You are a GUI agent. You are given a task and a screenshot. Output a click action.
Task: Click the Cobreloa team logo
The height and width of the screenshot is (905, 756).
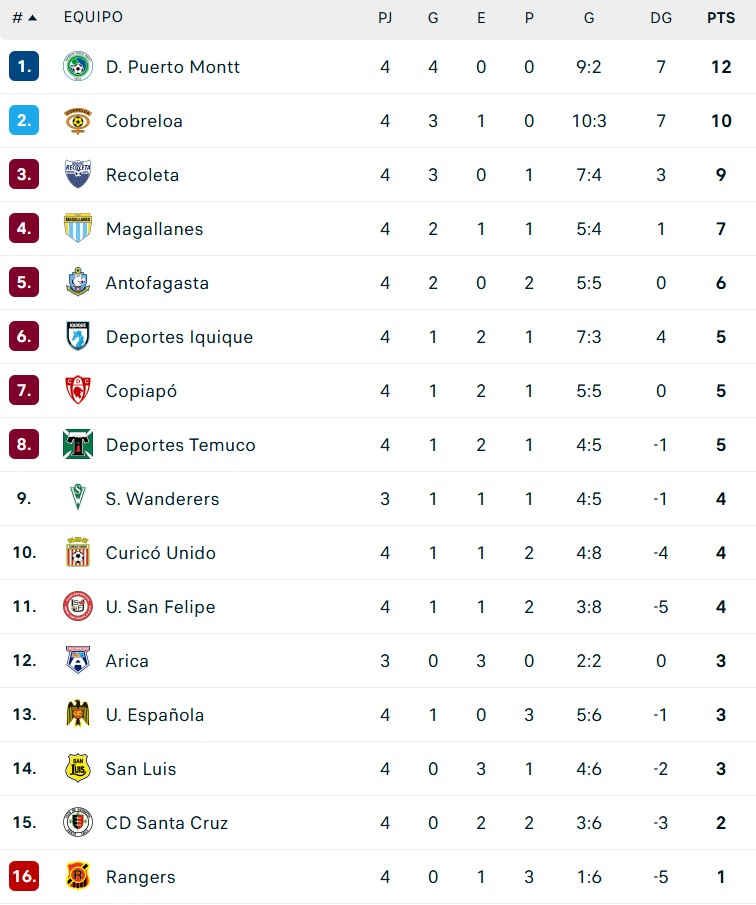coord(78,121)
